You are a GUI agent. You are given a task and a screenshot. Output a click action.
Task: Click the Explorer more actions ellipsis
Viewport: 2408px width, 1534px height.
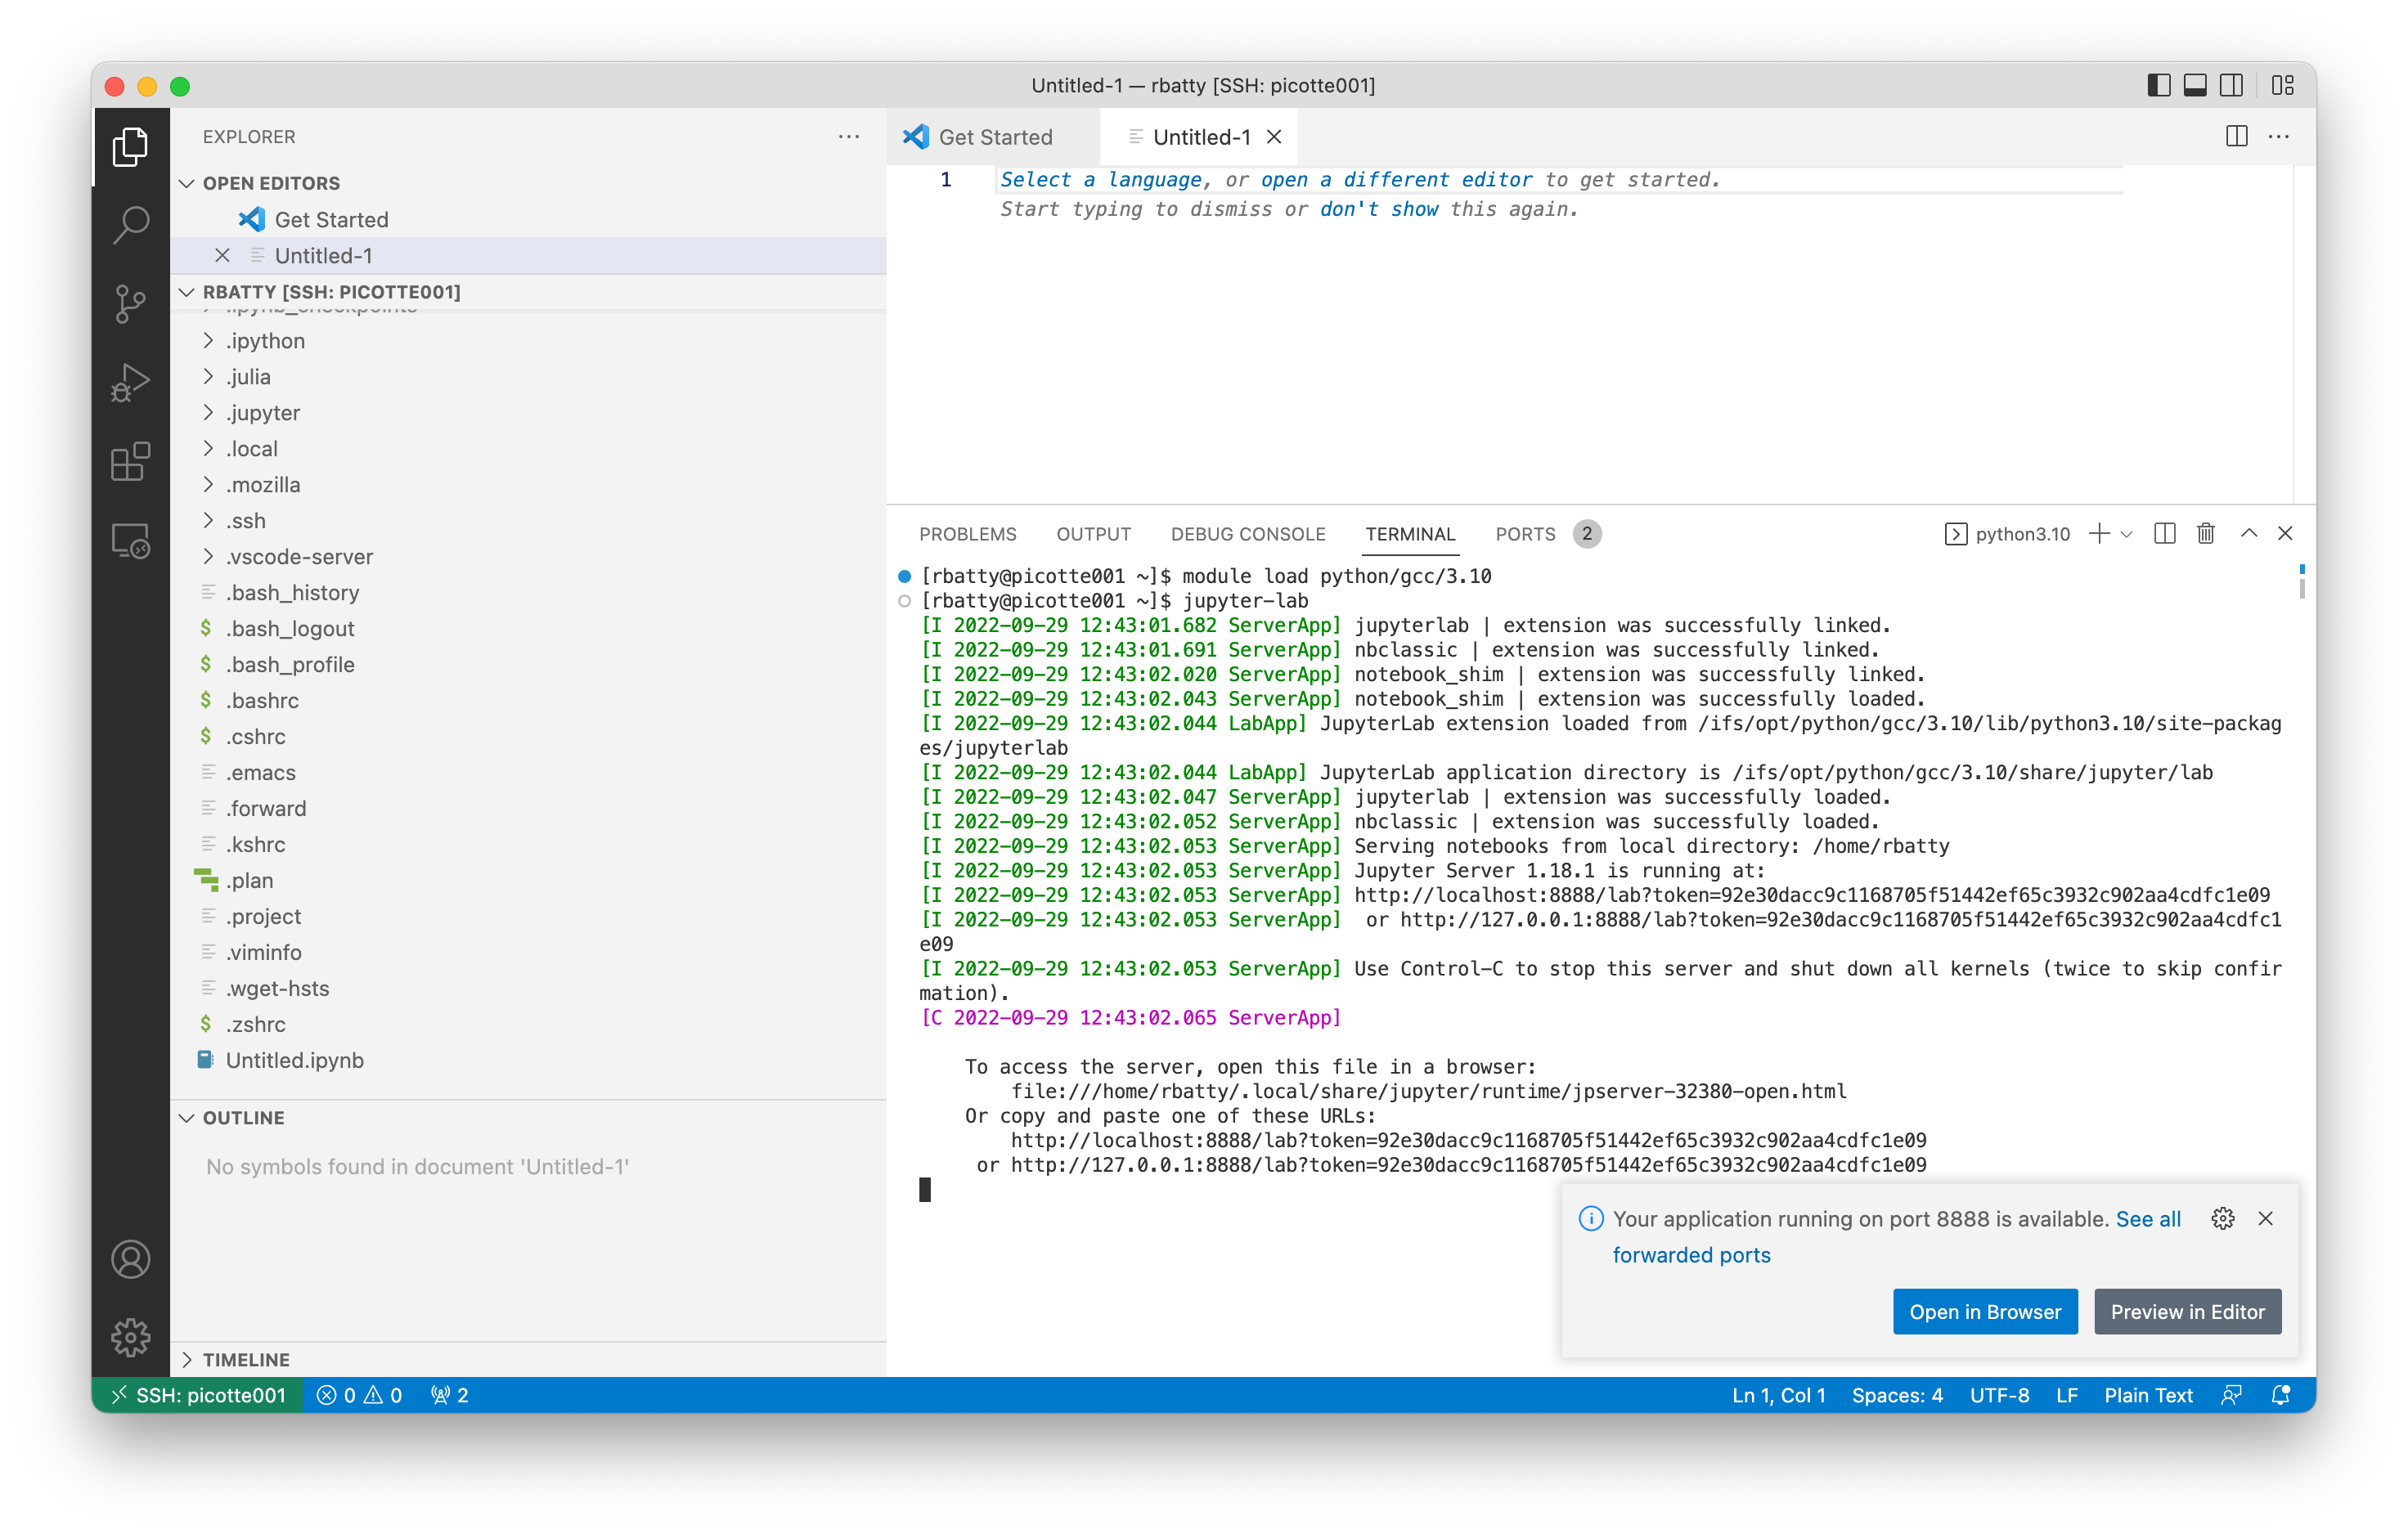coord(849,137)
